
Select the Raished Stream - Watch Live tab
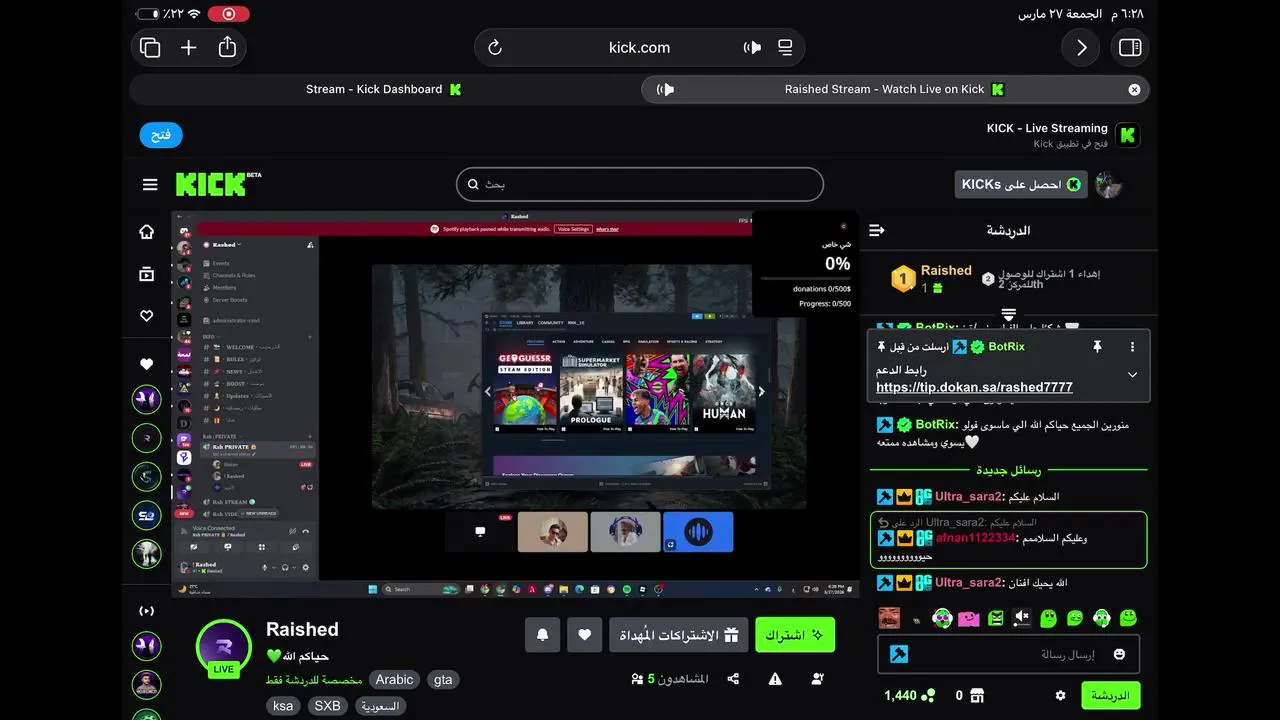[894, 89]
